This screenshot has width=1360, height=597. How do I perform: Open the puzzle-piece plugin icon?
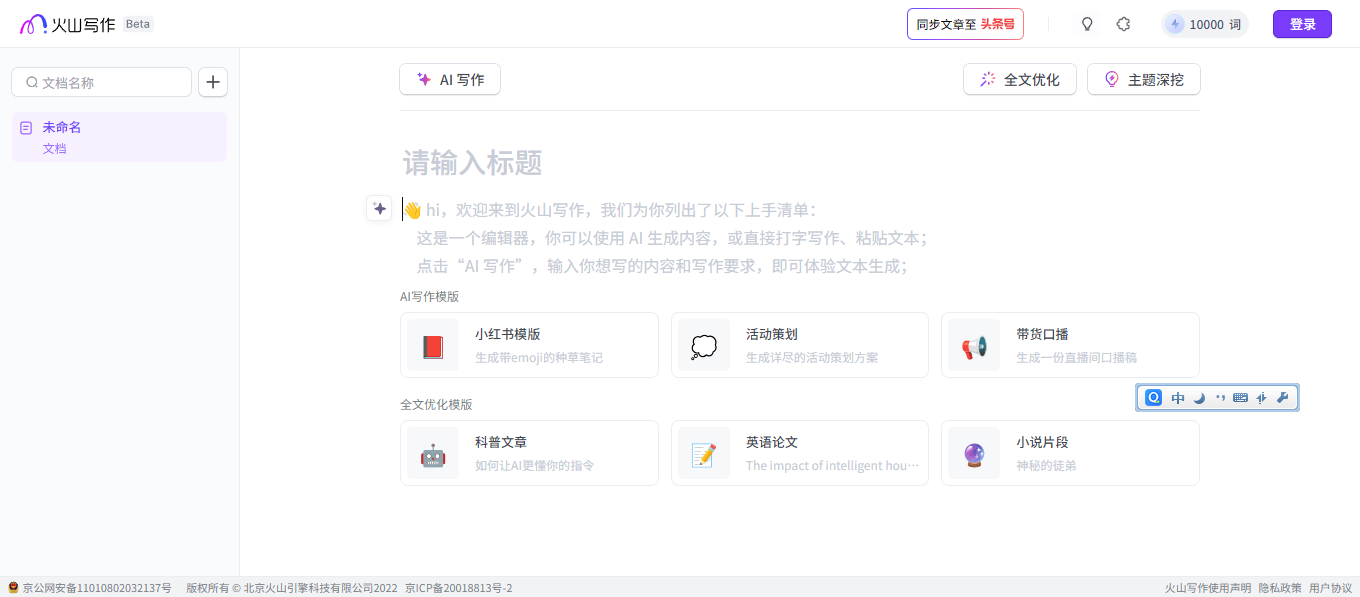coord(1123,24)
